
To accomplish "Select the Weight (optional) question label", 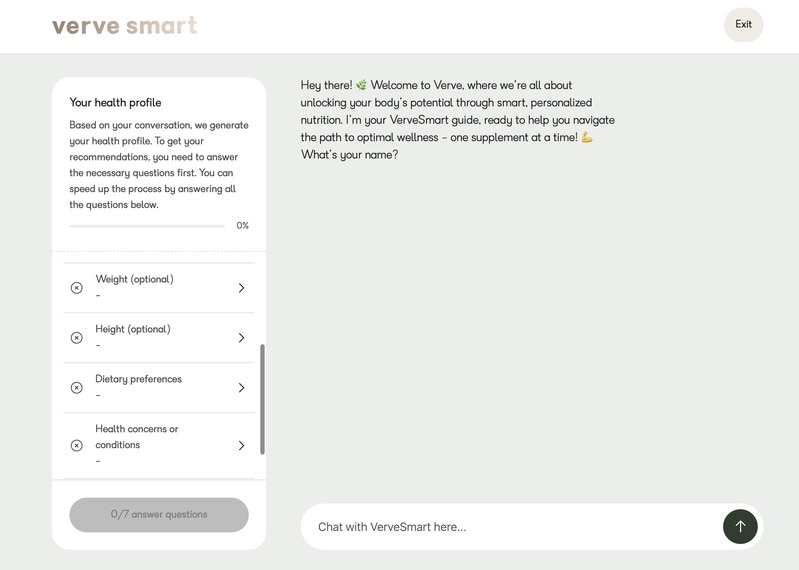I will coord(134,279).
